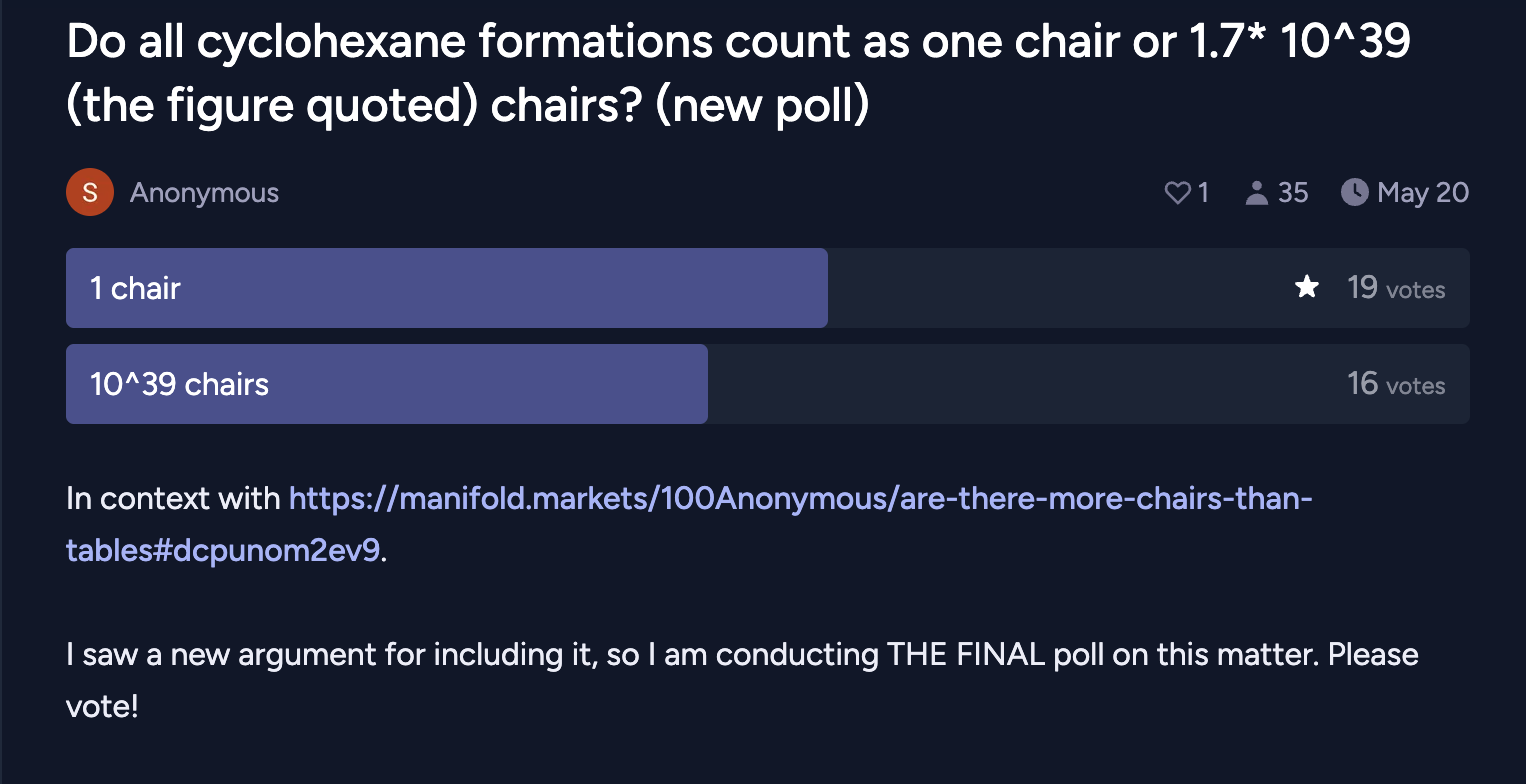1526x784 pixels.
Task: Click the star icon on 1 chair option
Action: click(1306, 288)
